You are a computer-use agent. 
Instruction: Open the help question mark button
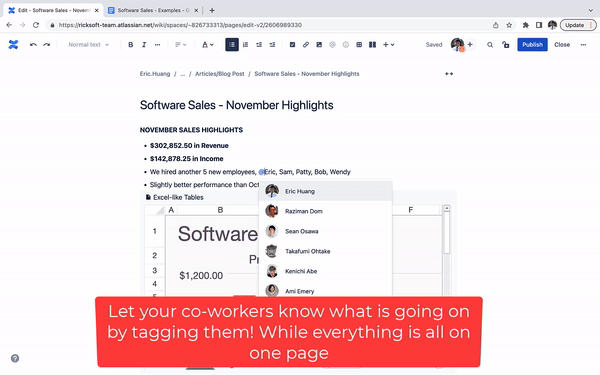click(15, 359)
